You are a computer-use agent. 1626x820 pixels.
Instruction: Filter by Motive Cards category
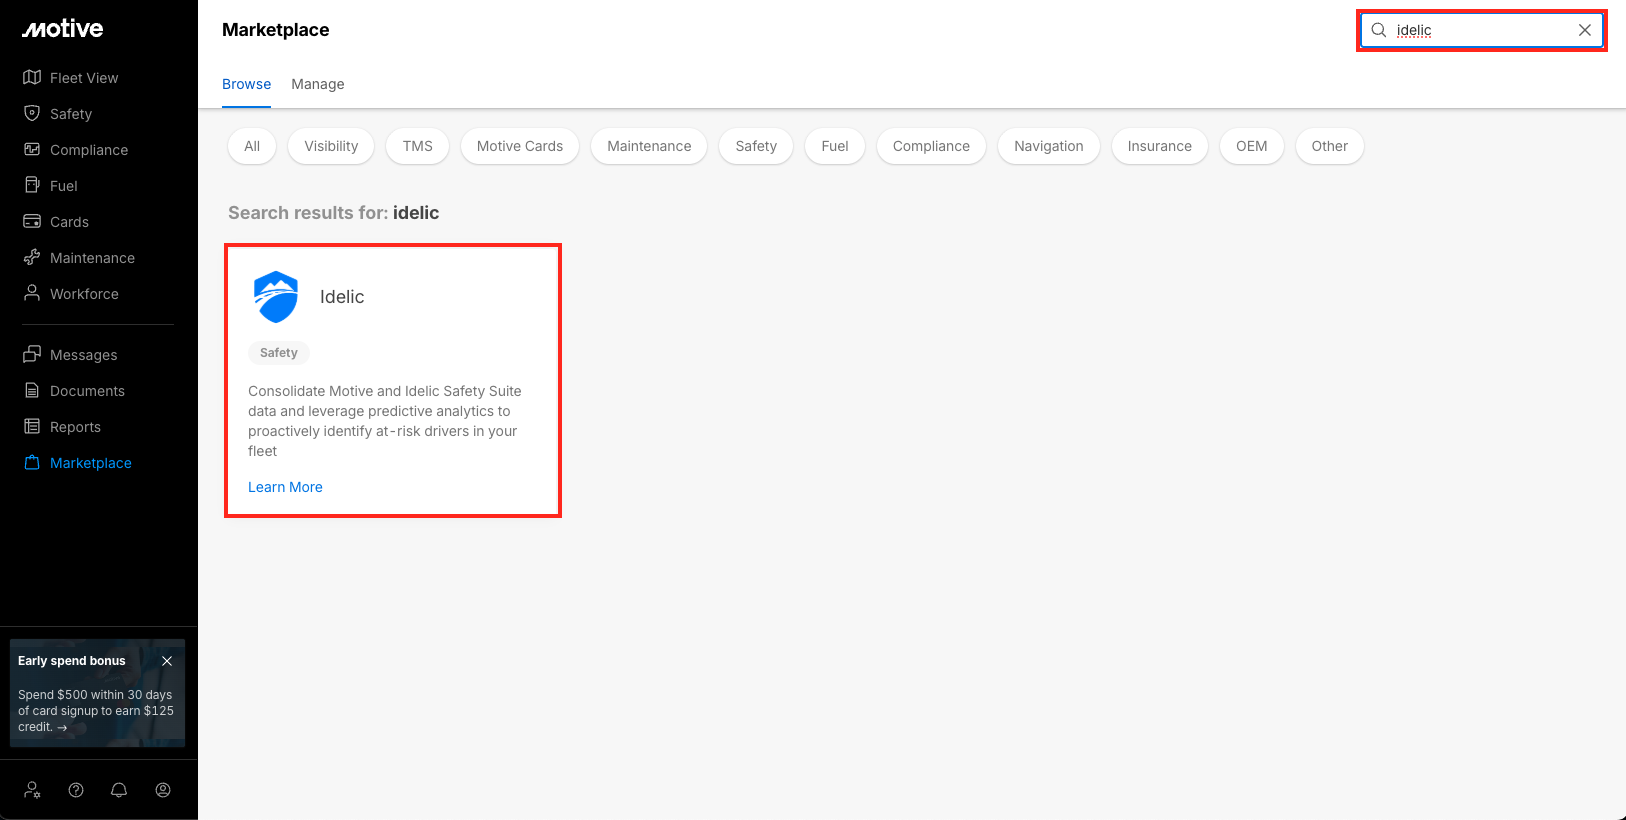519,146
